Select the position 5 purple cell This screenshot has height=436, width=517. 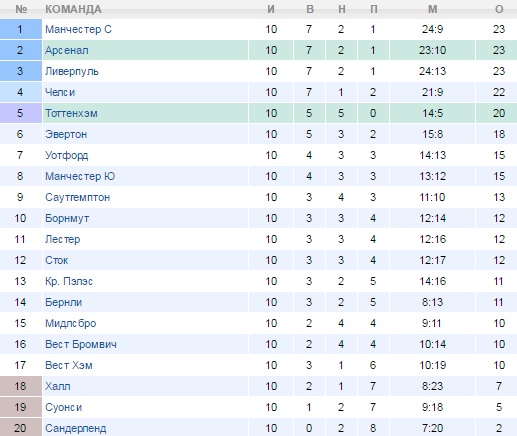click(21, 113)
